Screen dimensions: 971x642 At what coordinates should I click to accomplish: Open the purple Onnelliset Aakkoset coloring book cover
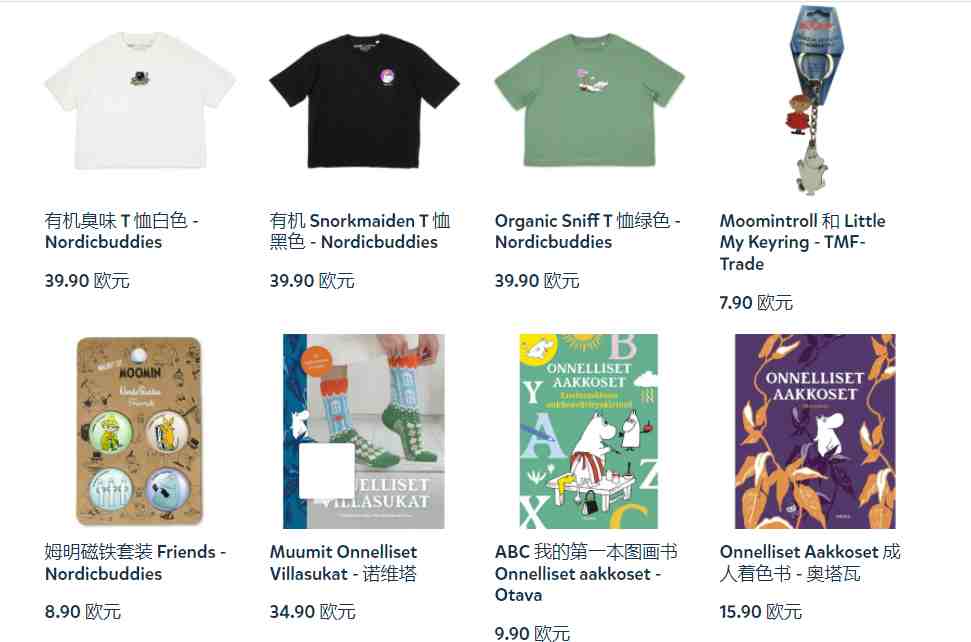pyautogui.click(x=815, y=432)
